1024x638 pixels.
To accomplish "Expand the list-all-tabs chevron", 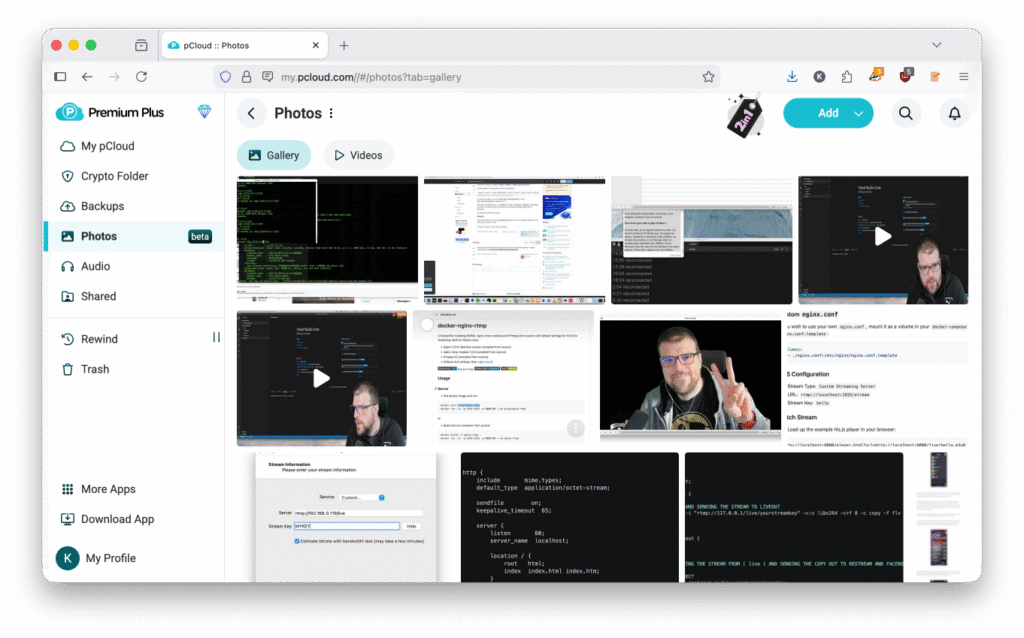I will pos(936,45).
